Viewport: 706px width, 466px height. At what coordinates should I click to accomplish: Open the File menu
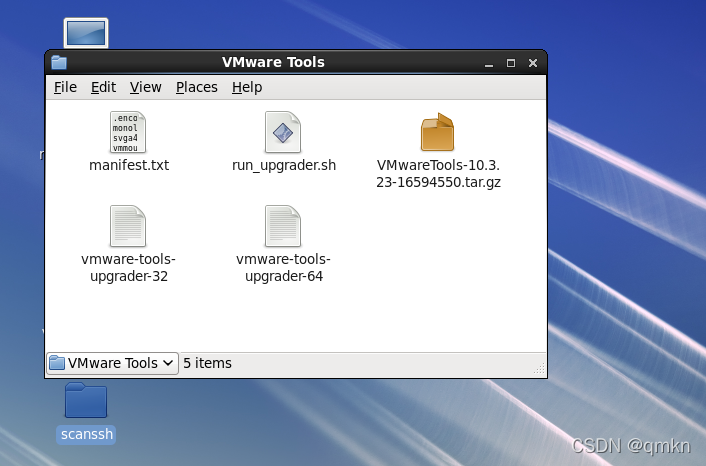click(x=65, y=87)
